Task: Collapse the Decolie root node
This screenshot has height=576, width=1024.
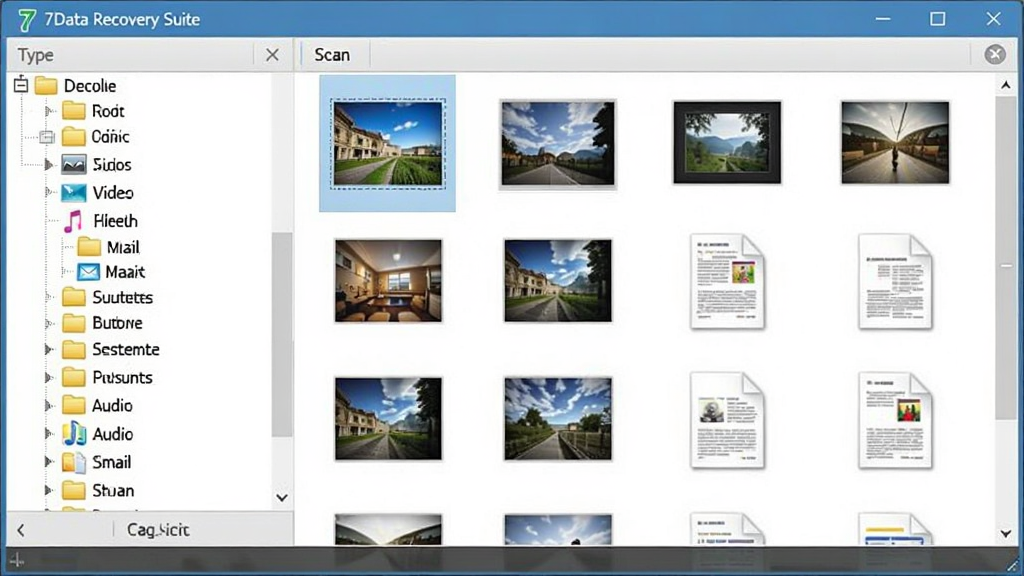Action: pos(21,85)
